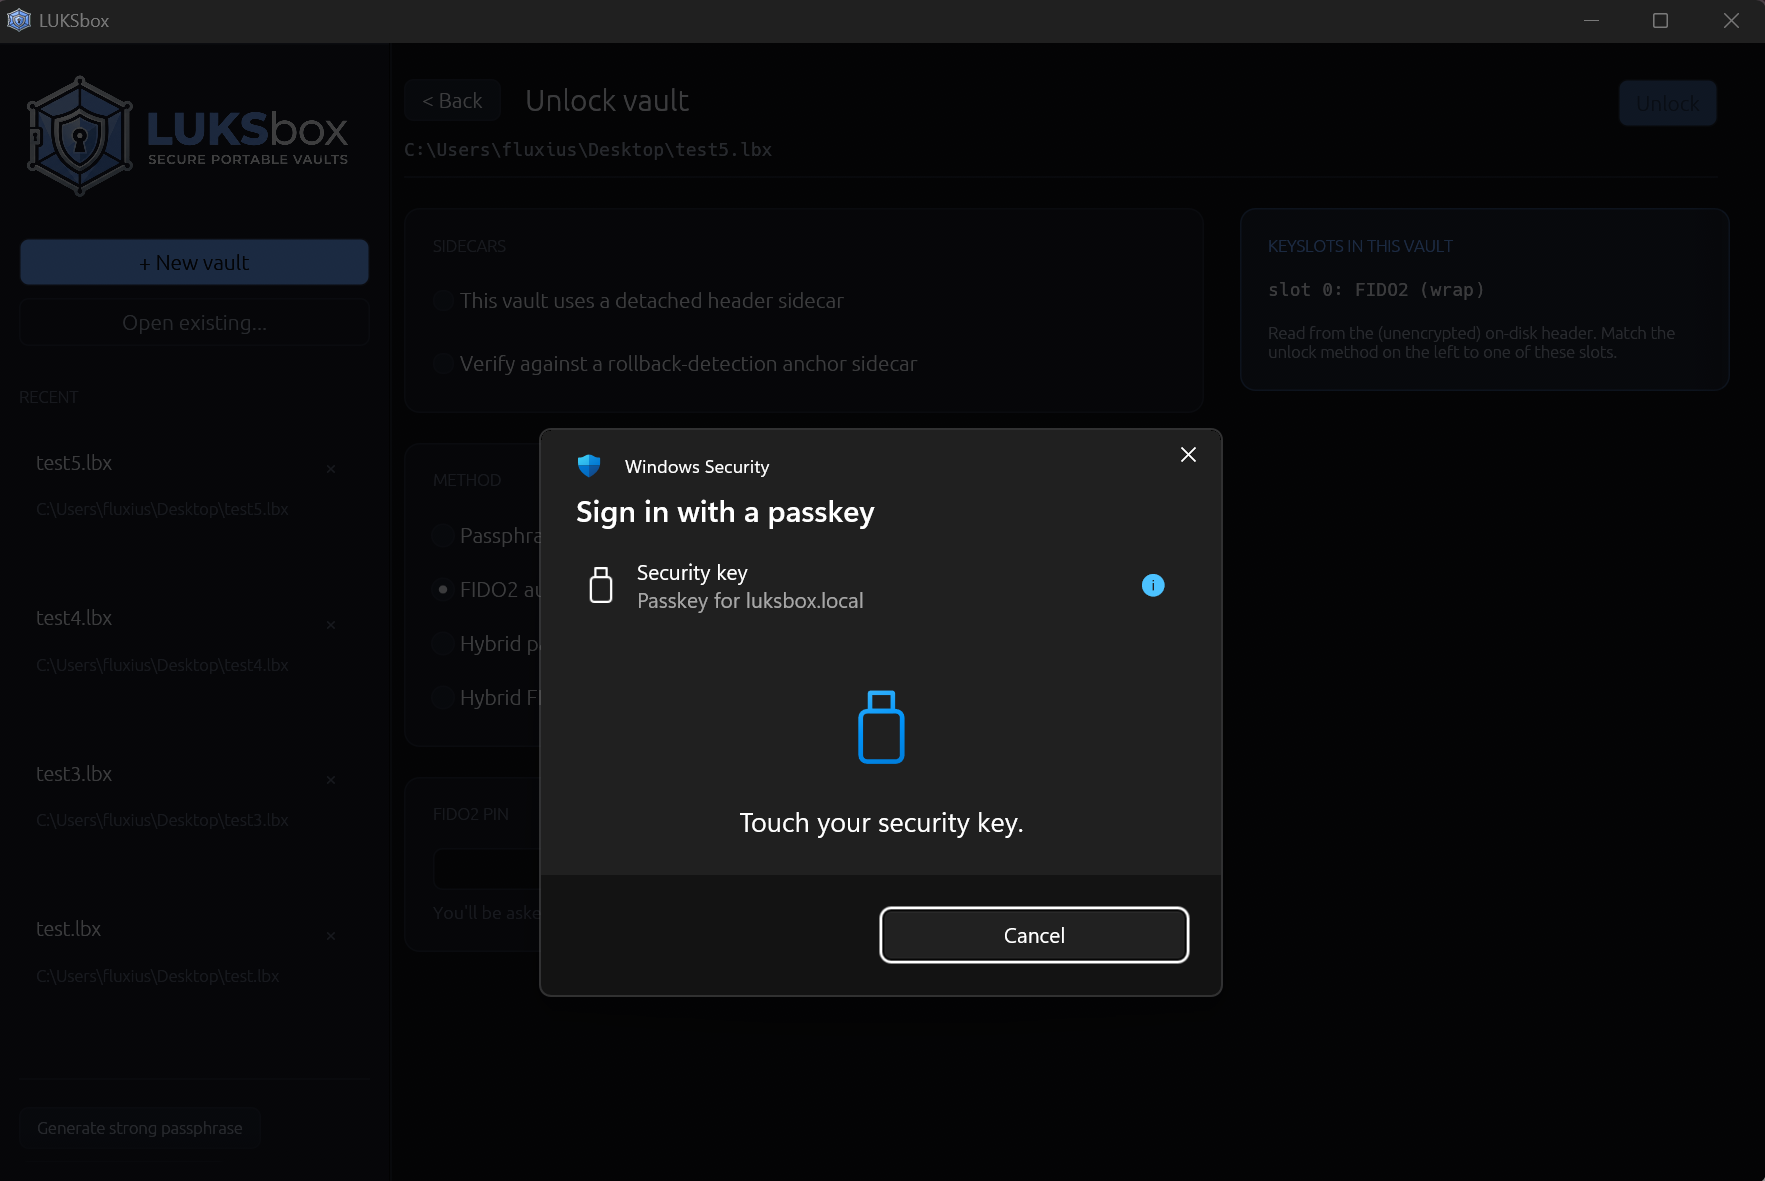
Task: Cancel the passkey sign-in
Action: click(x=1034, y=935)
